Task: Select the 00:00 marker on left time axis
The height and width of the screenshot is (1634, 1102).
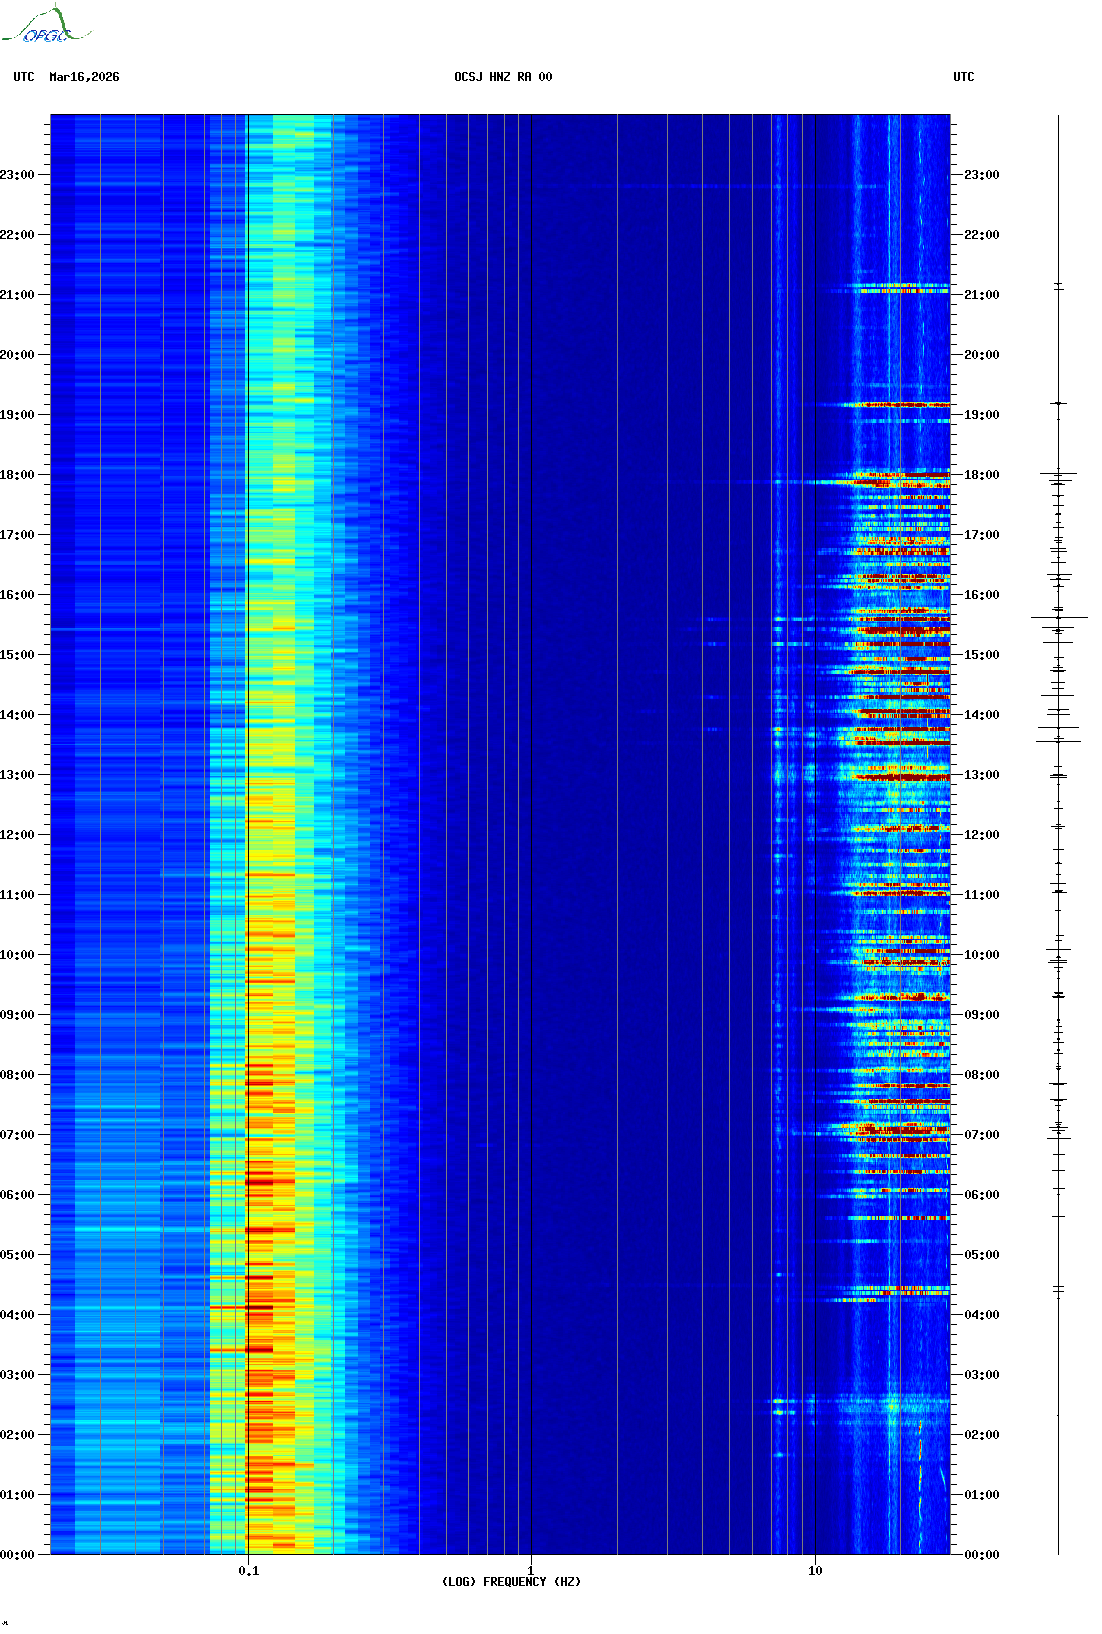Action: [x=17, y=1554]
